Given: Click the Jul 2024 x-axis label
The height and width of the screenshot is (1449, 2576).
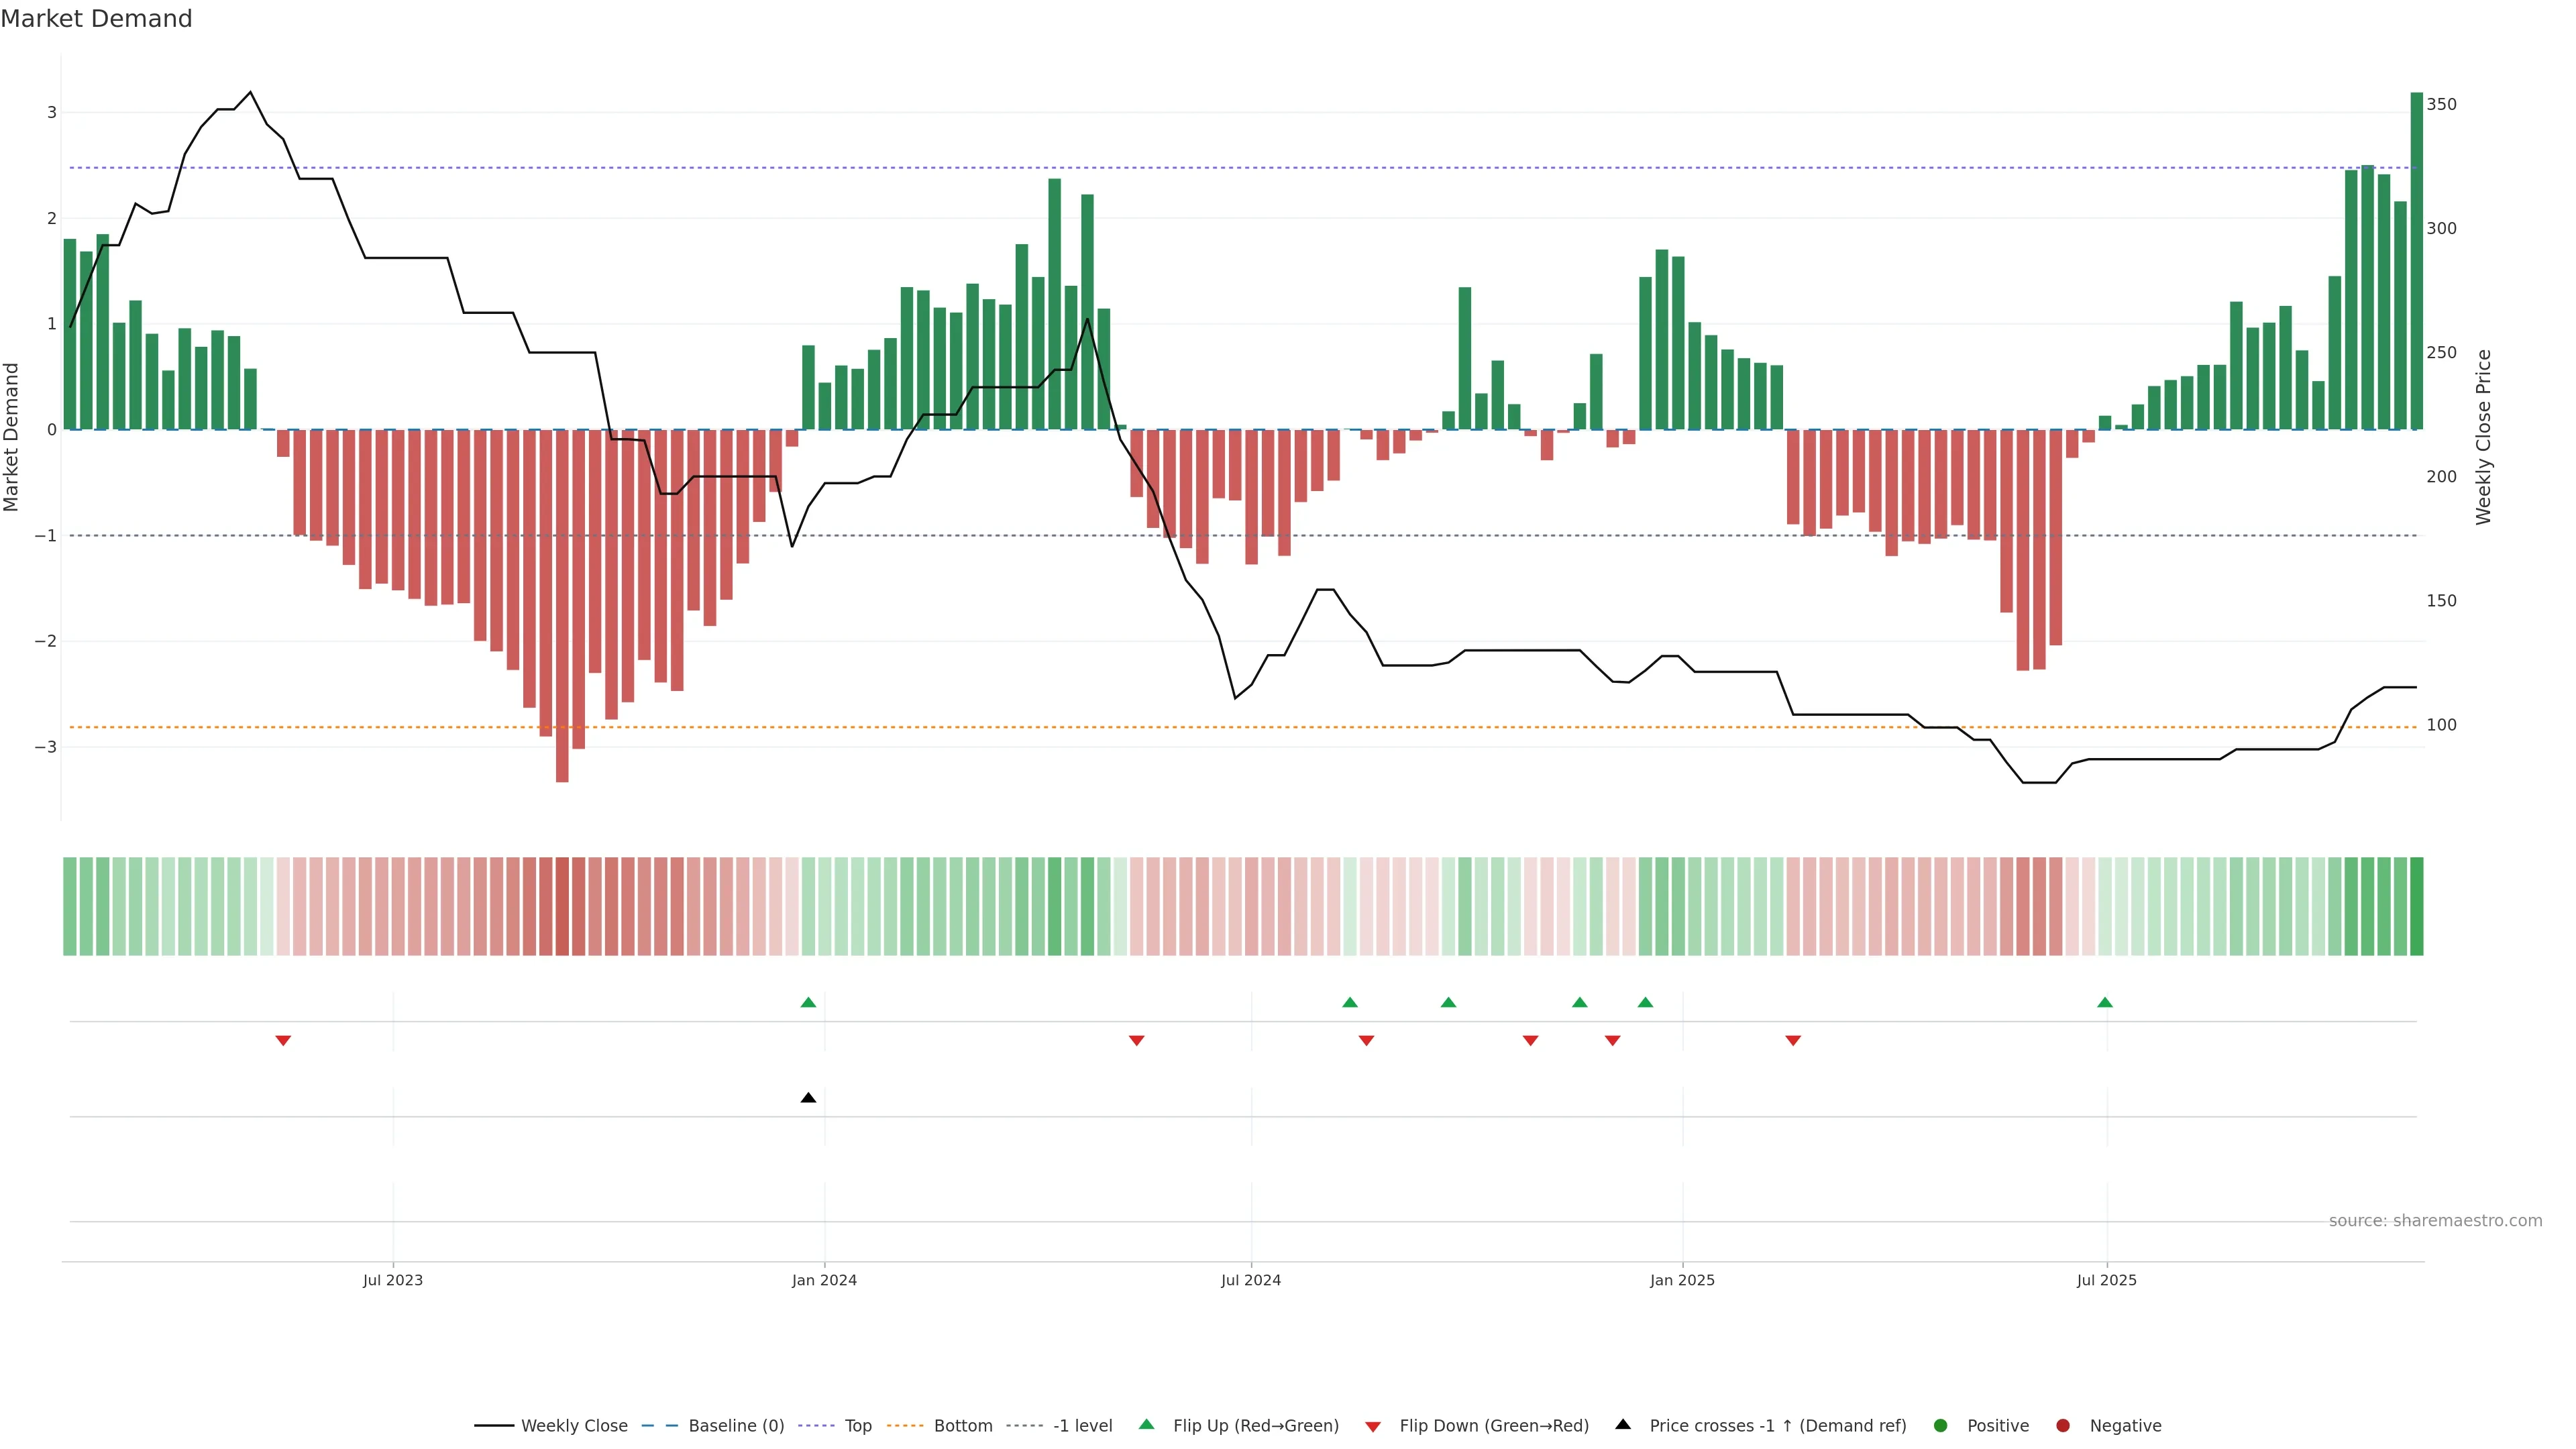Looking at the screenshot, I should (x=1250, y=1280).
